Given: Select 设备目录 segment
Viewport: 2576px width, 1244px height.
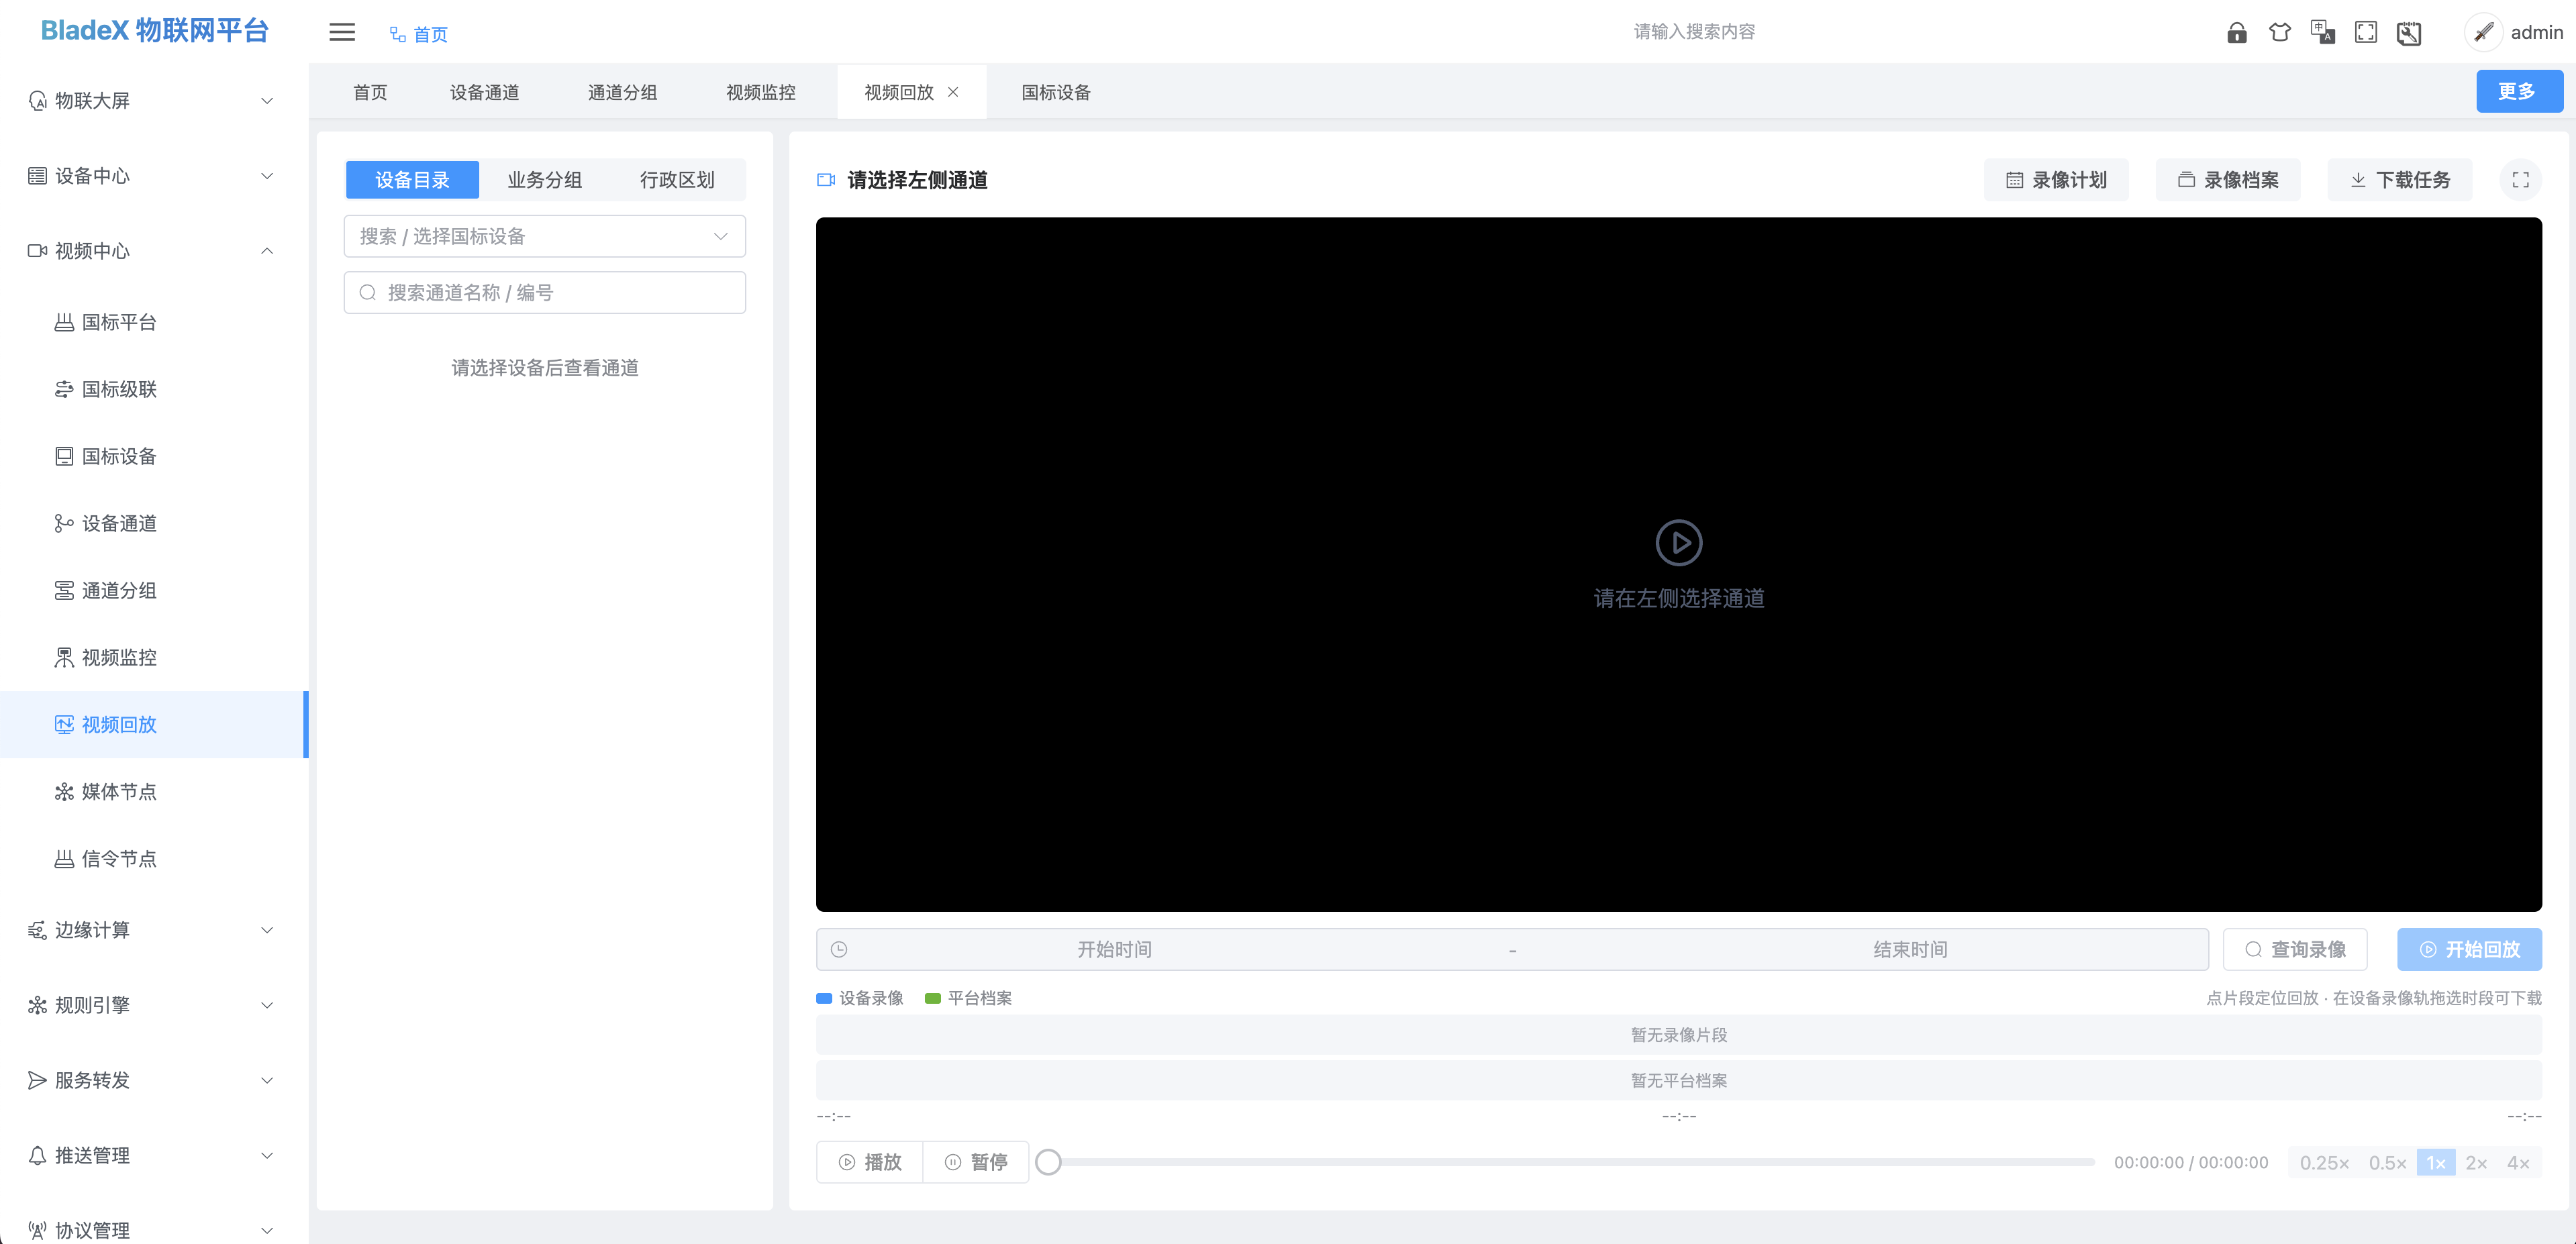Looking at the screenshot, I should pos(412,180).
